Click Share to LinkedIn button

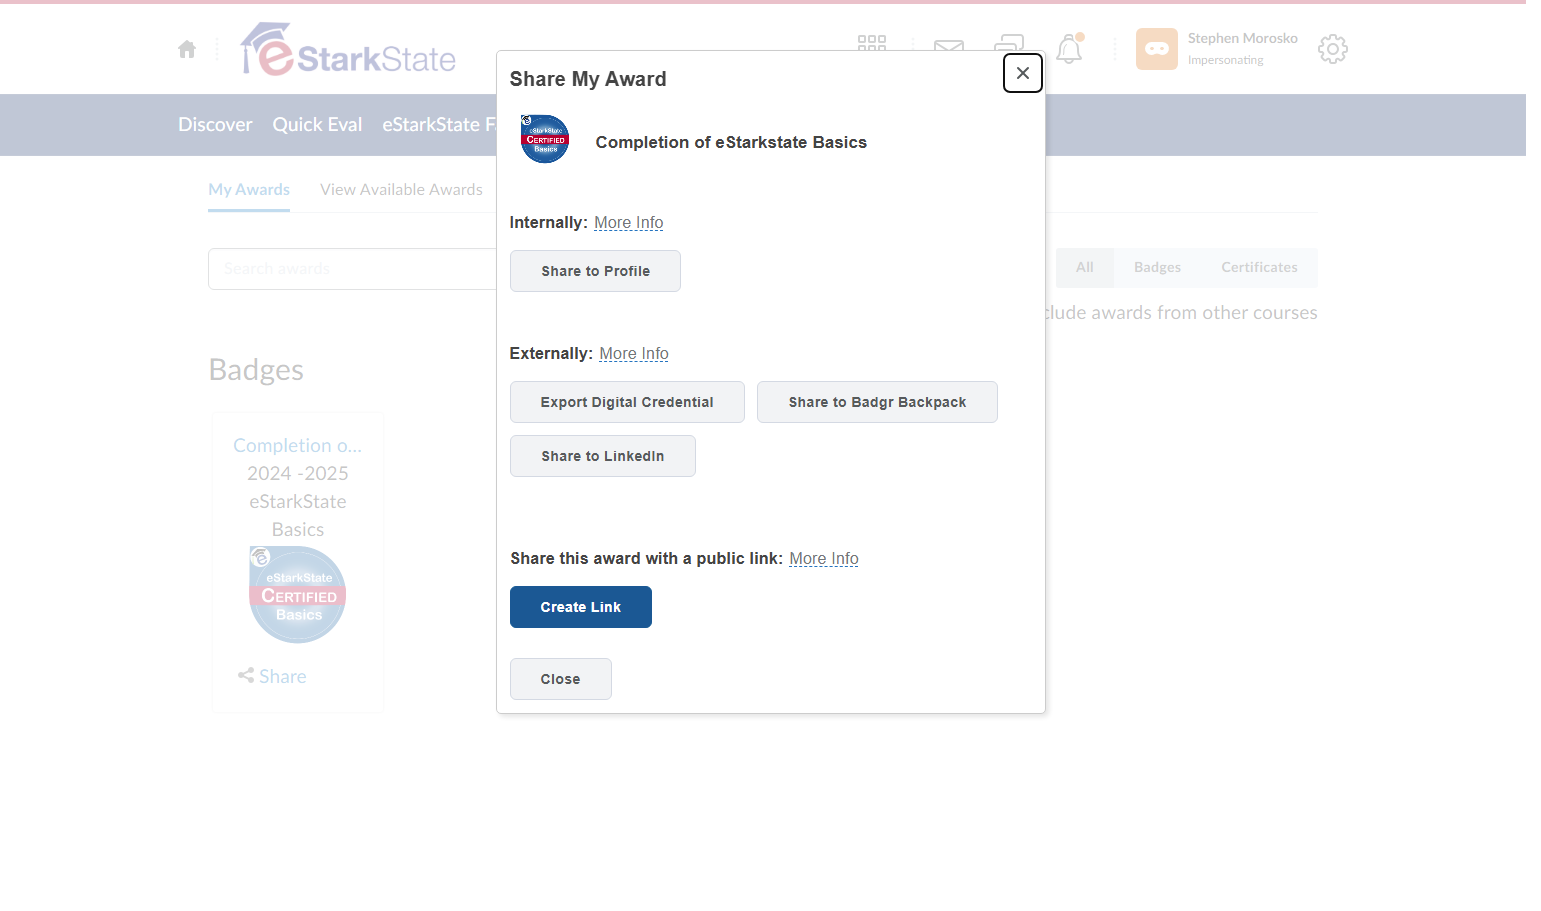pos(602,456)
